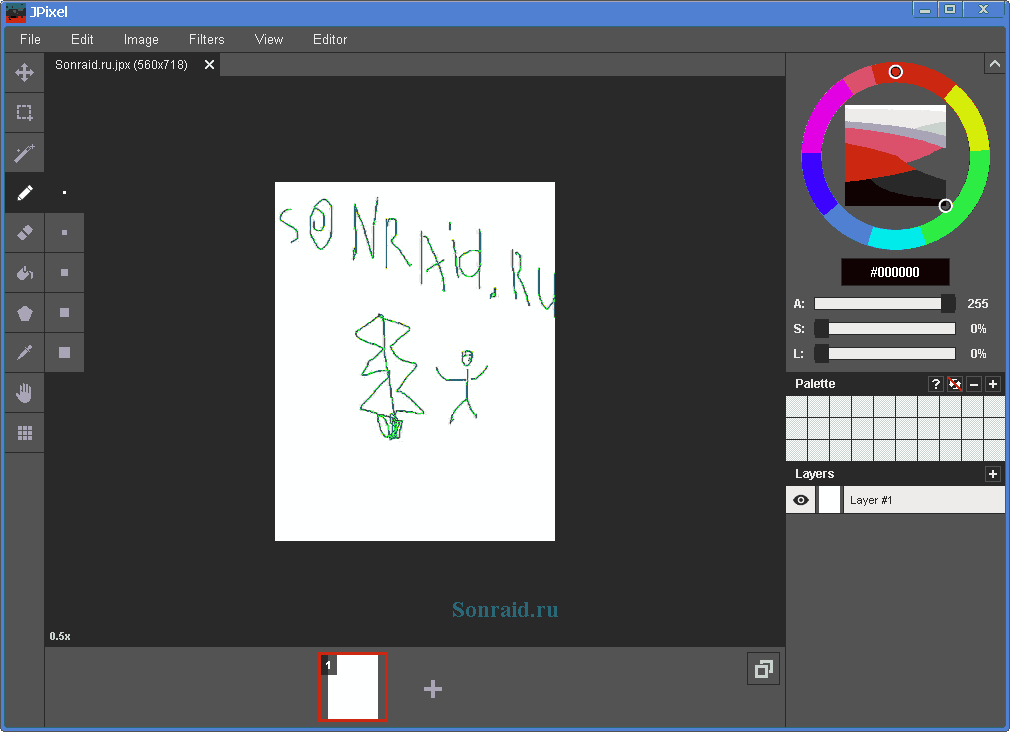Viewport: 1010px width, 732px height.
Task: Select the Hand pan tool
Action: (x=24, y=393)
